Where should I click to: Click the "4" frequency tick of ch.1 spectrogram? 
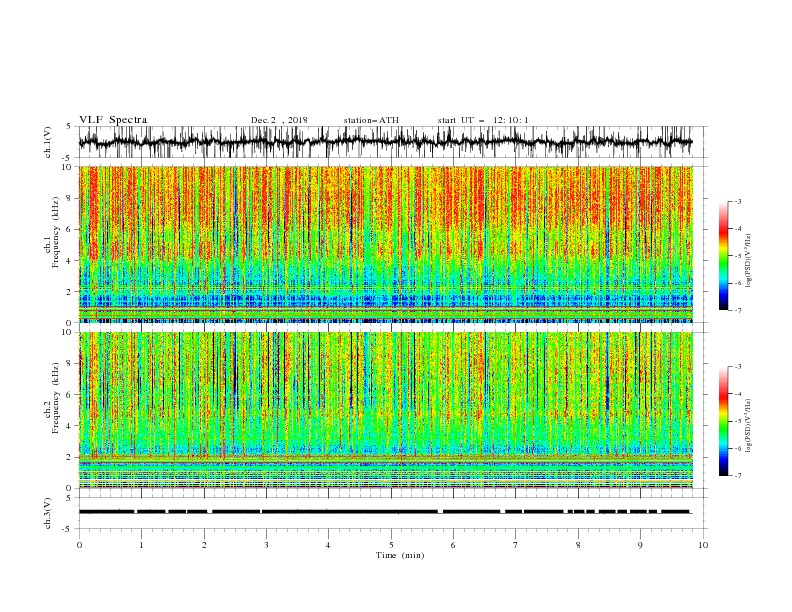pos(71,261)
